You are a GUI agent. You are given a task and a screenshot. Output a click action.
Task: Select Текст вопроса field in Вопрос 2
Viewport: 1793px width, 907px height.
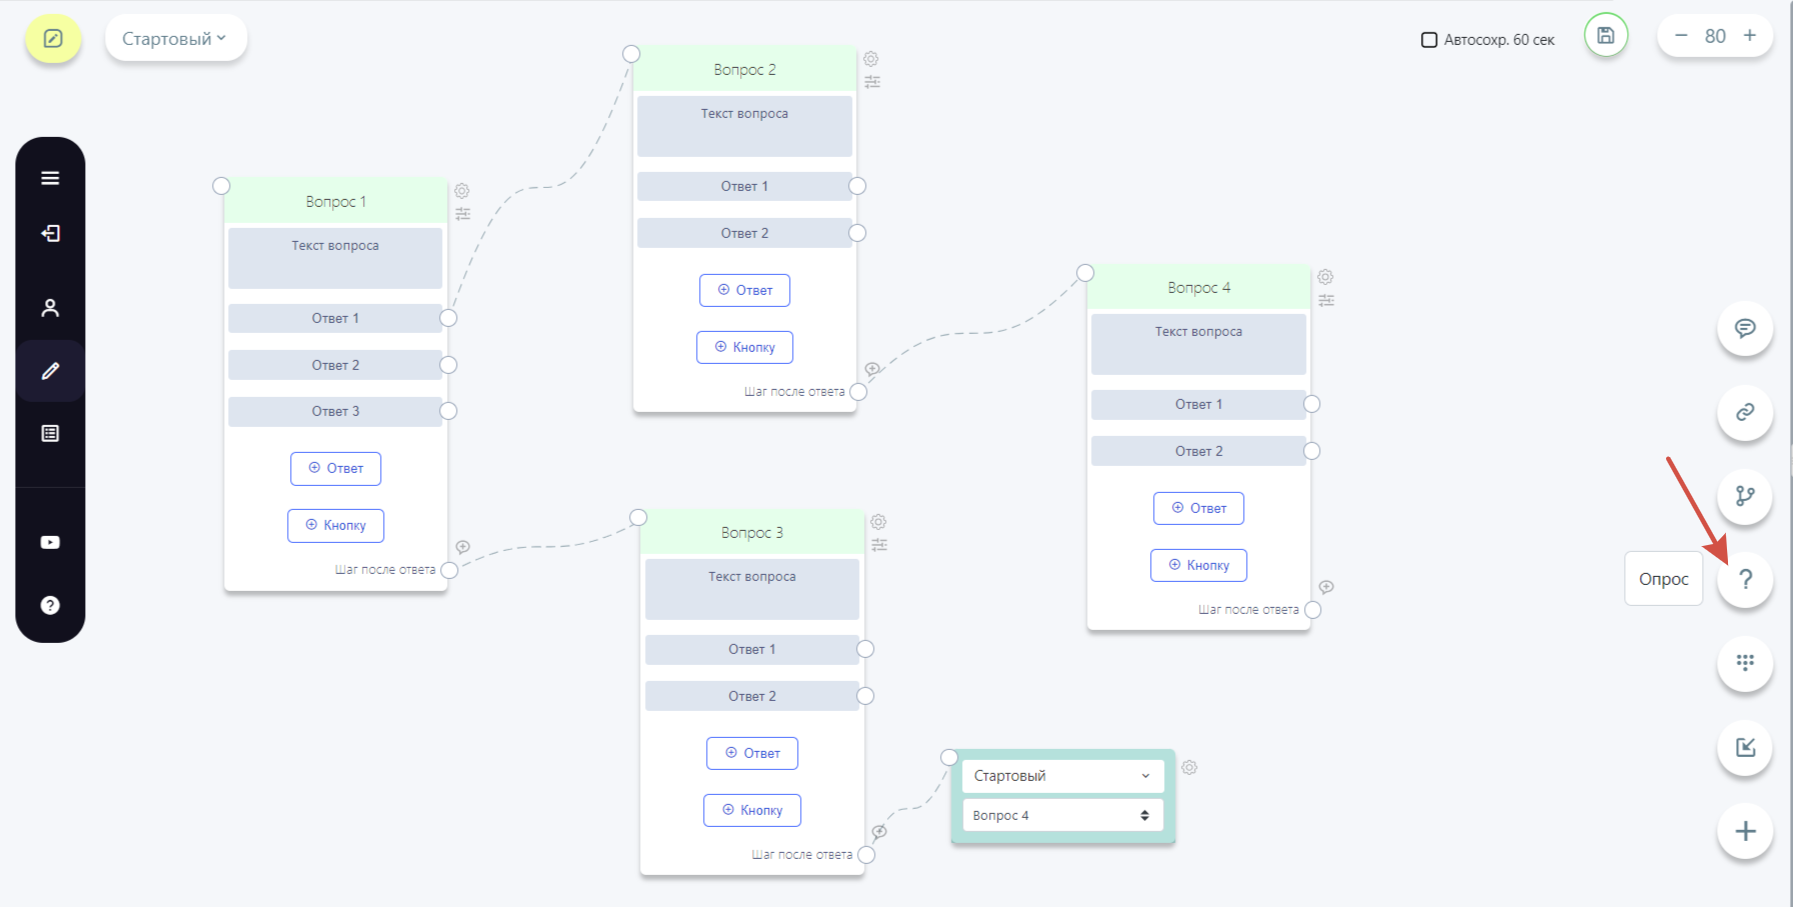tap(745, 126)
